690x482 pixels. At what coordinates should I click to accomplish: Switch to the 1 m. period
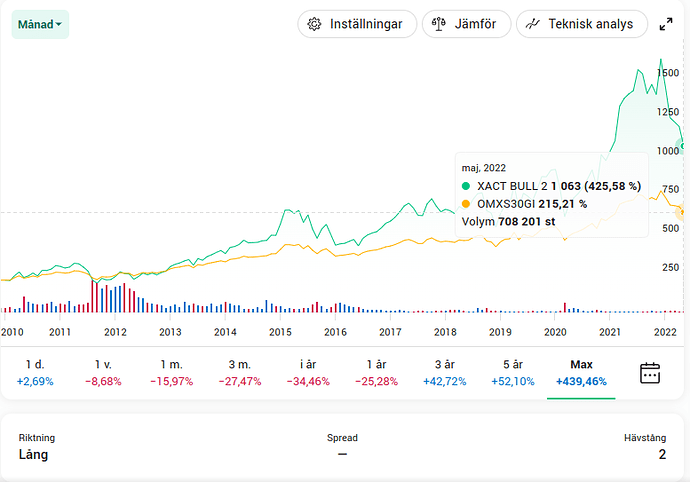coord(172,373)
